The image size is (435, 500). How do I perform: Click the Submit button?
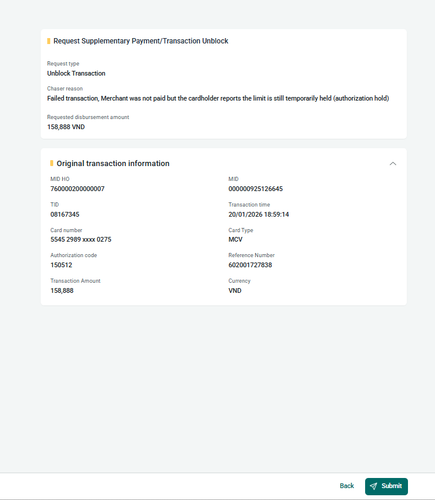tap(386, 486)
